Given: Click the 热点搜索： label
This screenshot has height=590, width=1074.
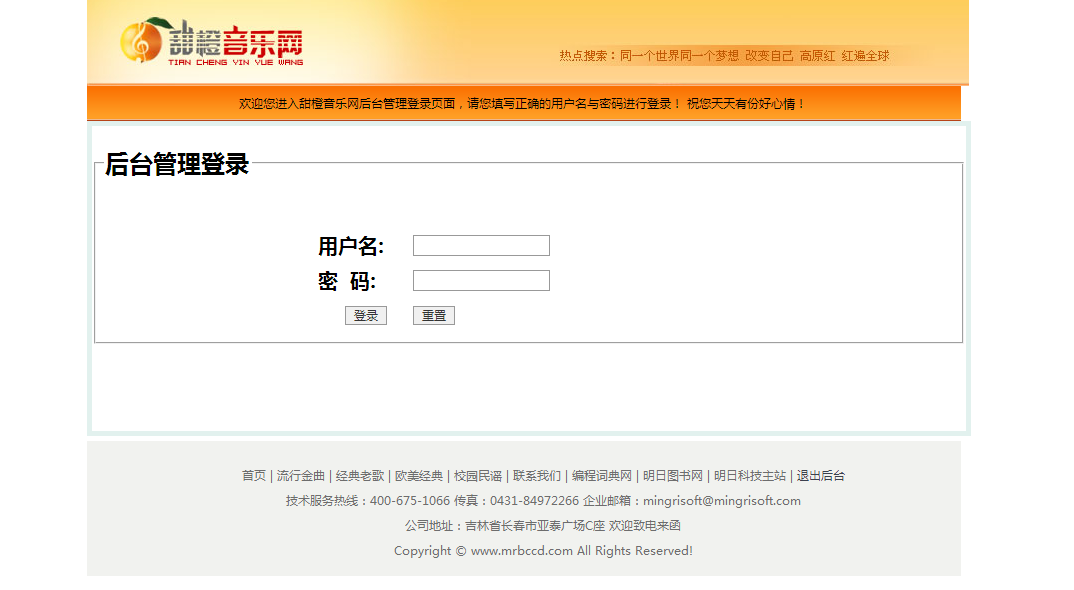Looking at the screenshot, I should click(589, 56).
